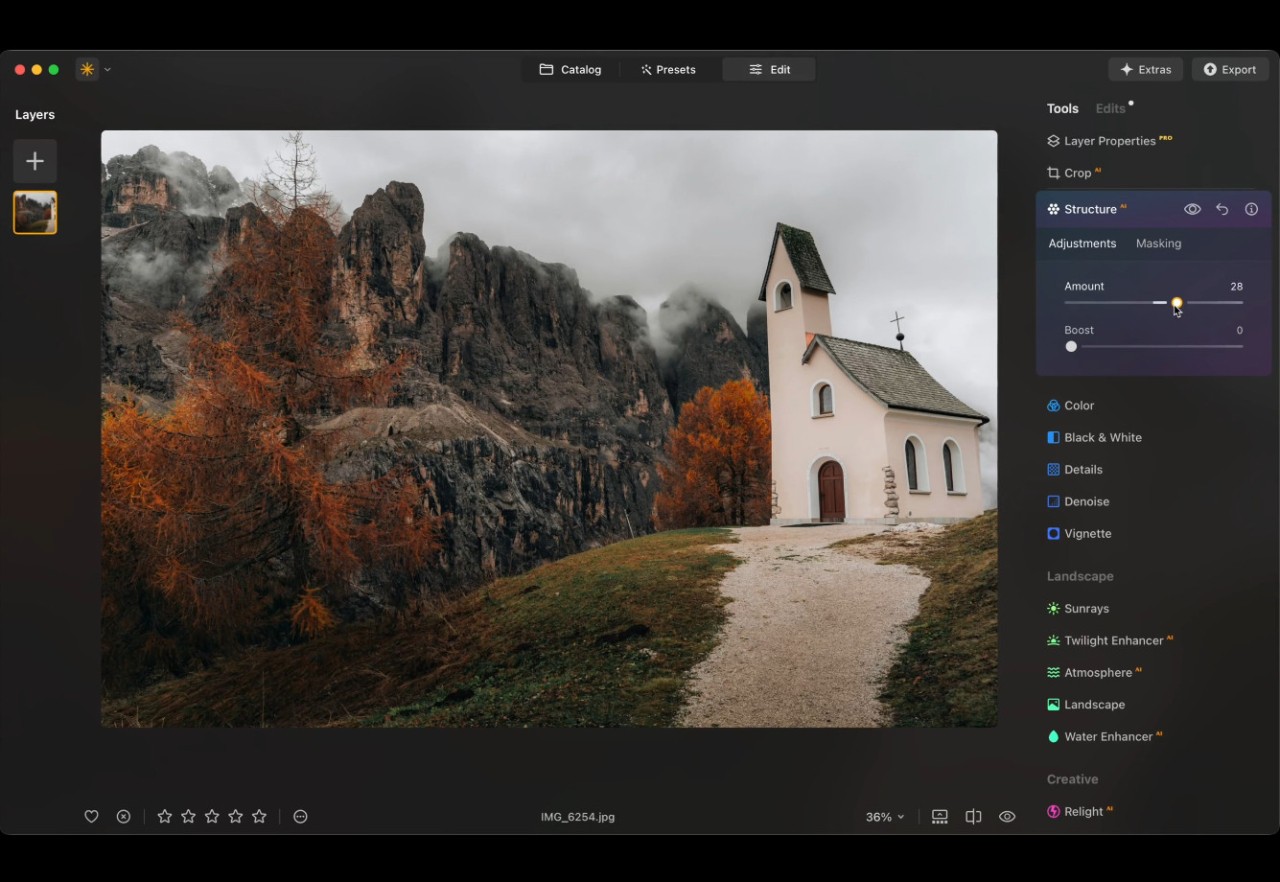The image size is (1280, 882).
Task: Click the Boost slider handle
Action: point(1071,346)
